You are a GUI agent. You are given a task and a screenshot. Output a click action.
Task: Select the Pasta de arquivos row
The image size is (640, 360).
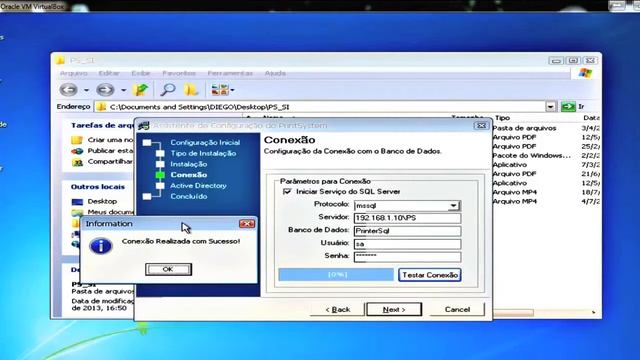click(x=546, y=128)
